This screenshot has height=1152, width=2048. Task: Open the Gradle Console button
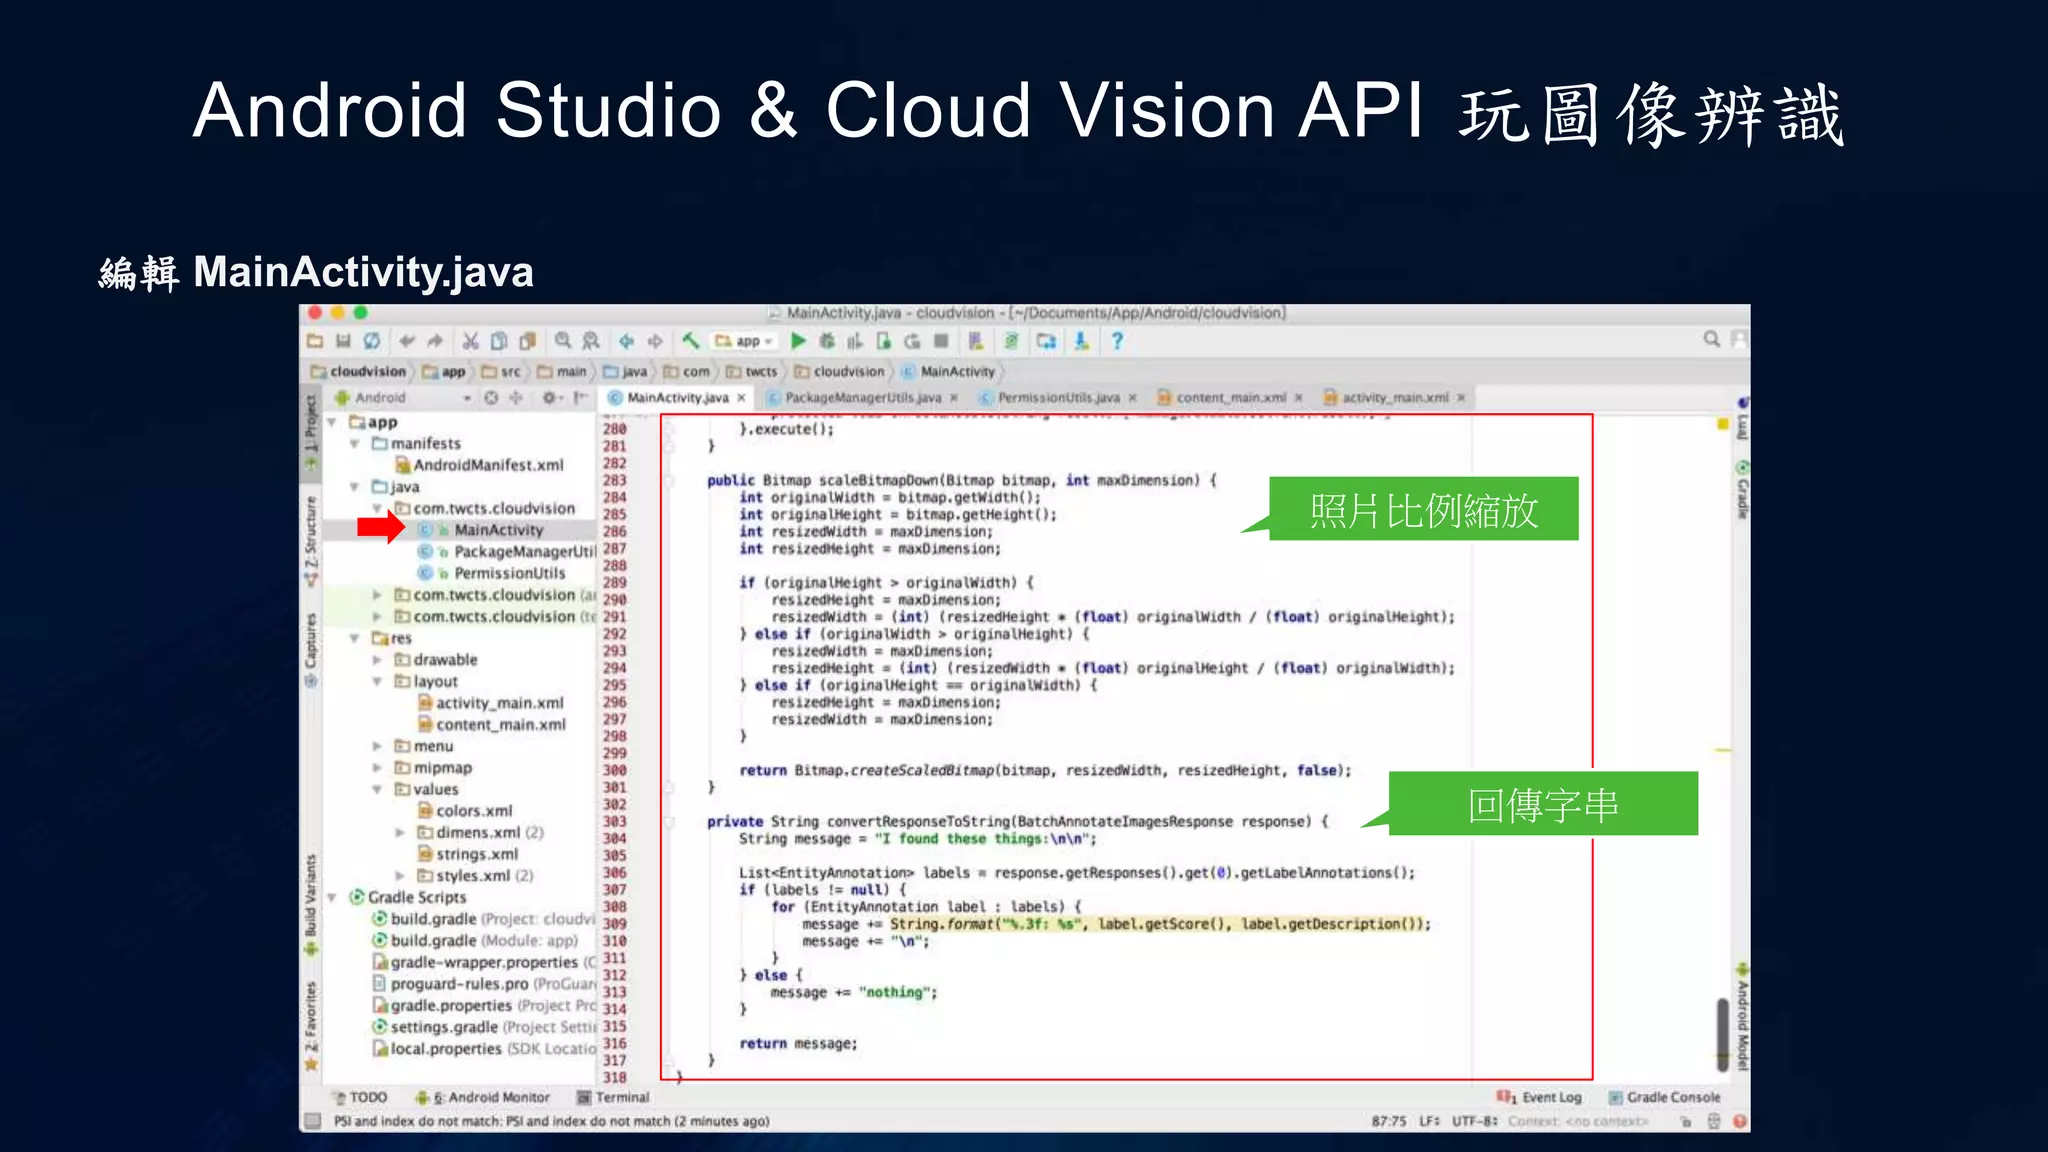[x=1665, y=1097]
